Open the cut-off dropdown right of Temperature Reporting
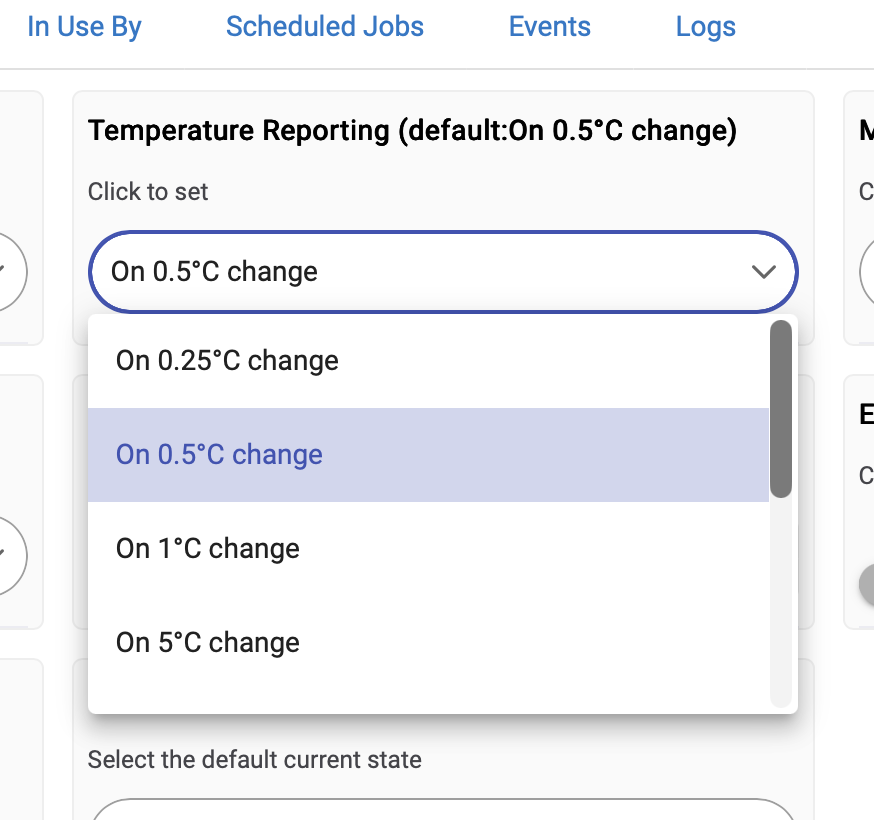This screenshot has width=874, height=820. click(x=867, y=272)
